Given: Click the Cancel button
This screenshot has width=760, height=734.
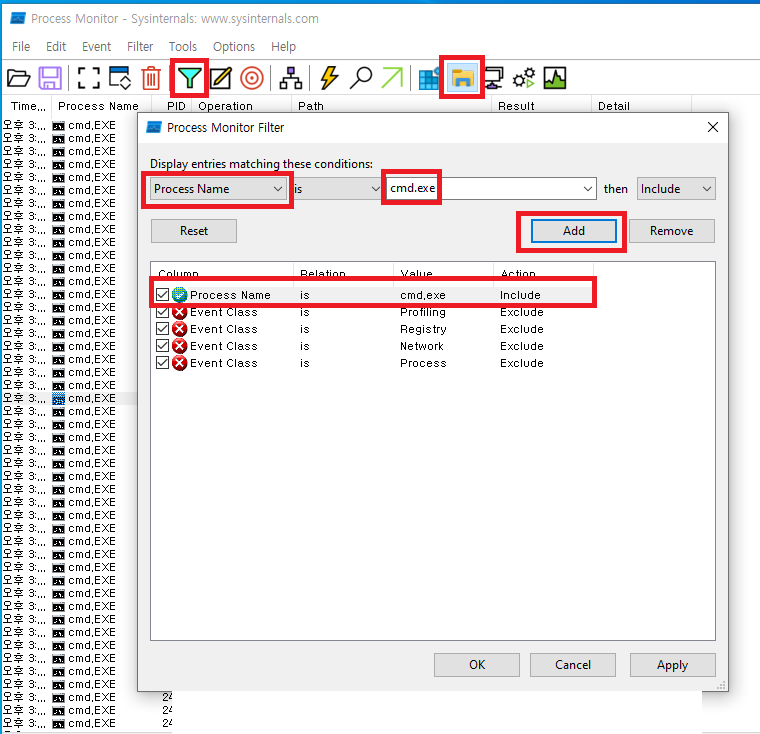Looking at the screenshot, I should coord(573,665).
